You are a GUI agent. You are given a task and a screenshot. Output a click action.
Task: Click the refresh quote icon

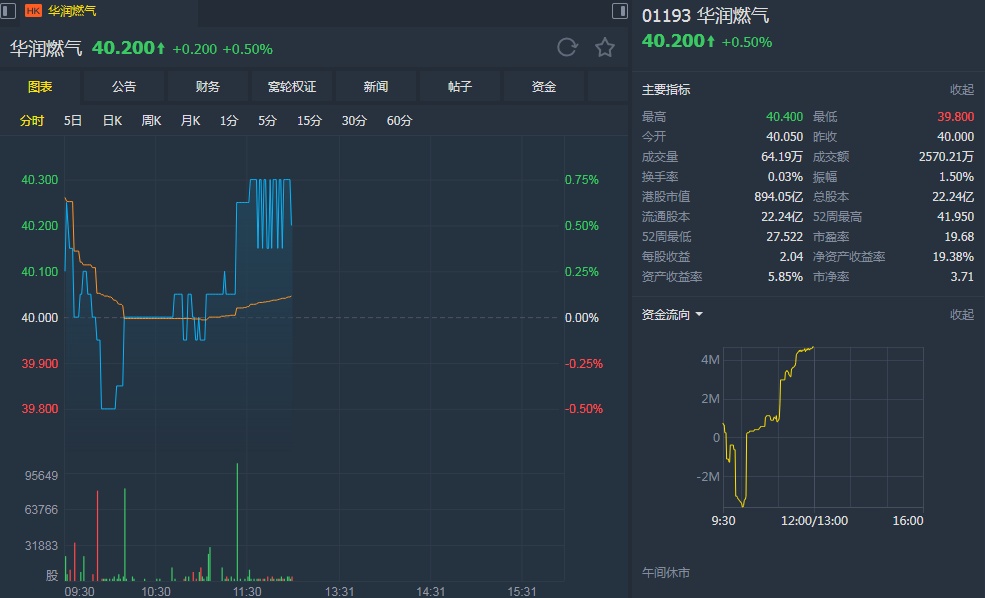point(567,48)
